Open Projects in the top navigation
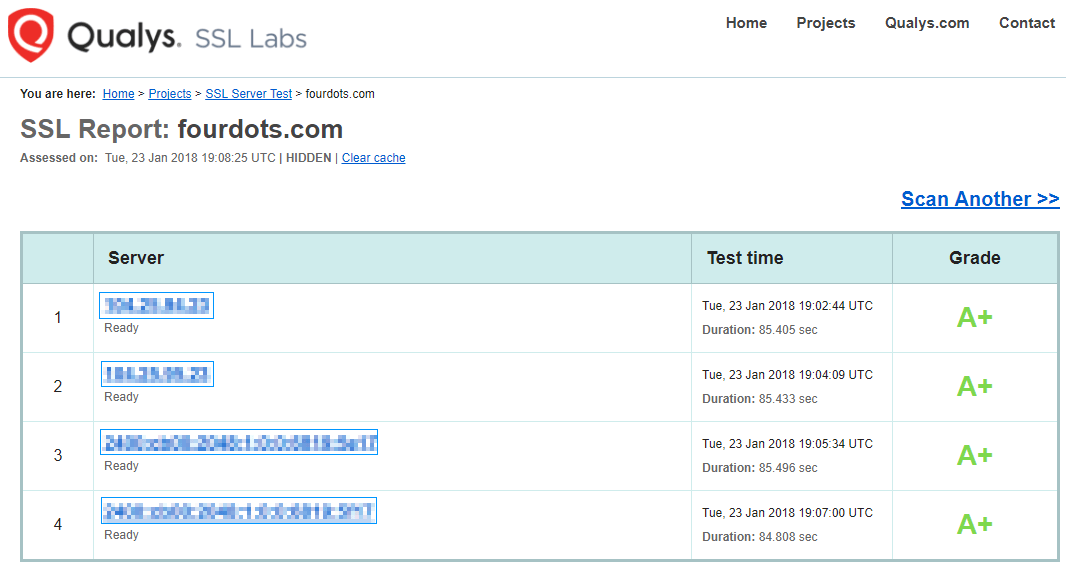Screen dimensions: 1066x567 [x=825, y=23]
